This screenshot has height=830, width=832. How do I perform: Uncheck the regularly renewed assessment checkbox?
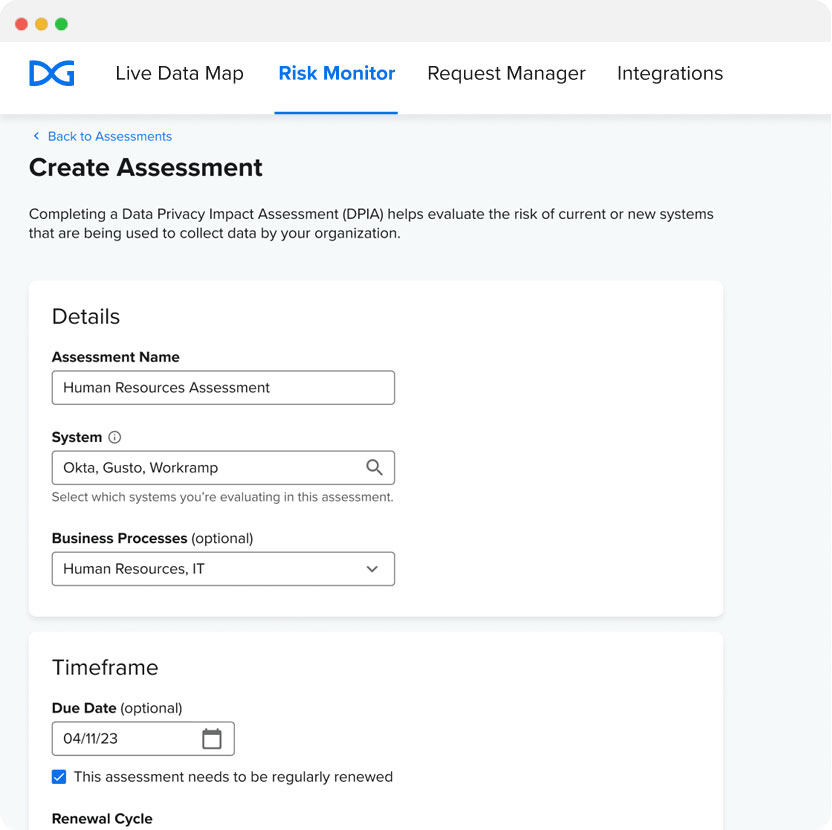click(x=59, y=777)
